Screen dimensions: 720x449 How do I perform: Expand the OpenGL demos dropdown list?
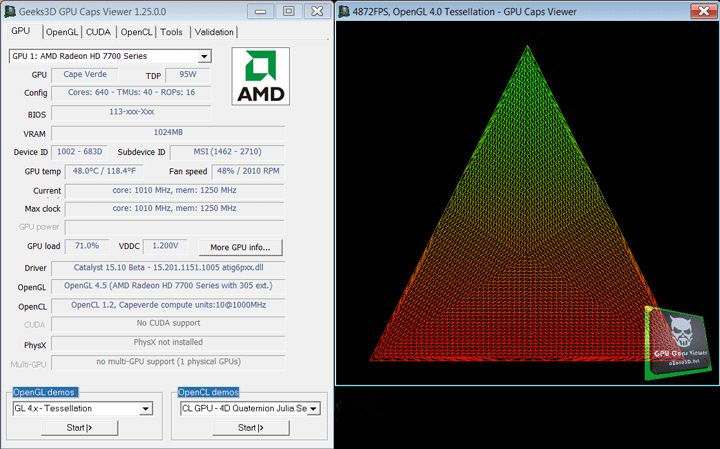tap(146, 409)
